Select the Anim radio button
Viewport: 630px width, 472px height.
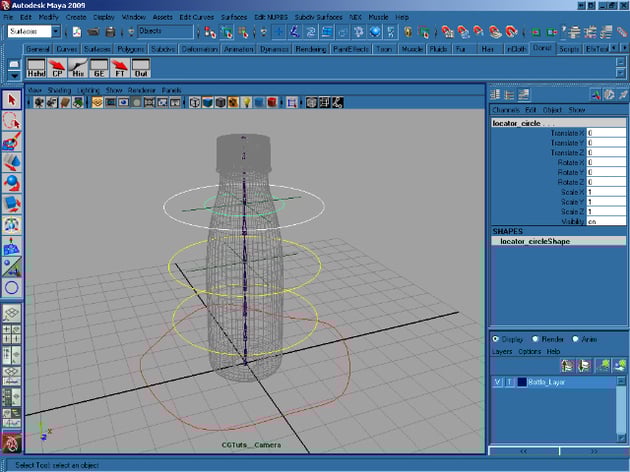click(x=576, y=339)
